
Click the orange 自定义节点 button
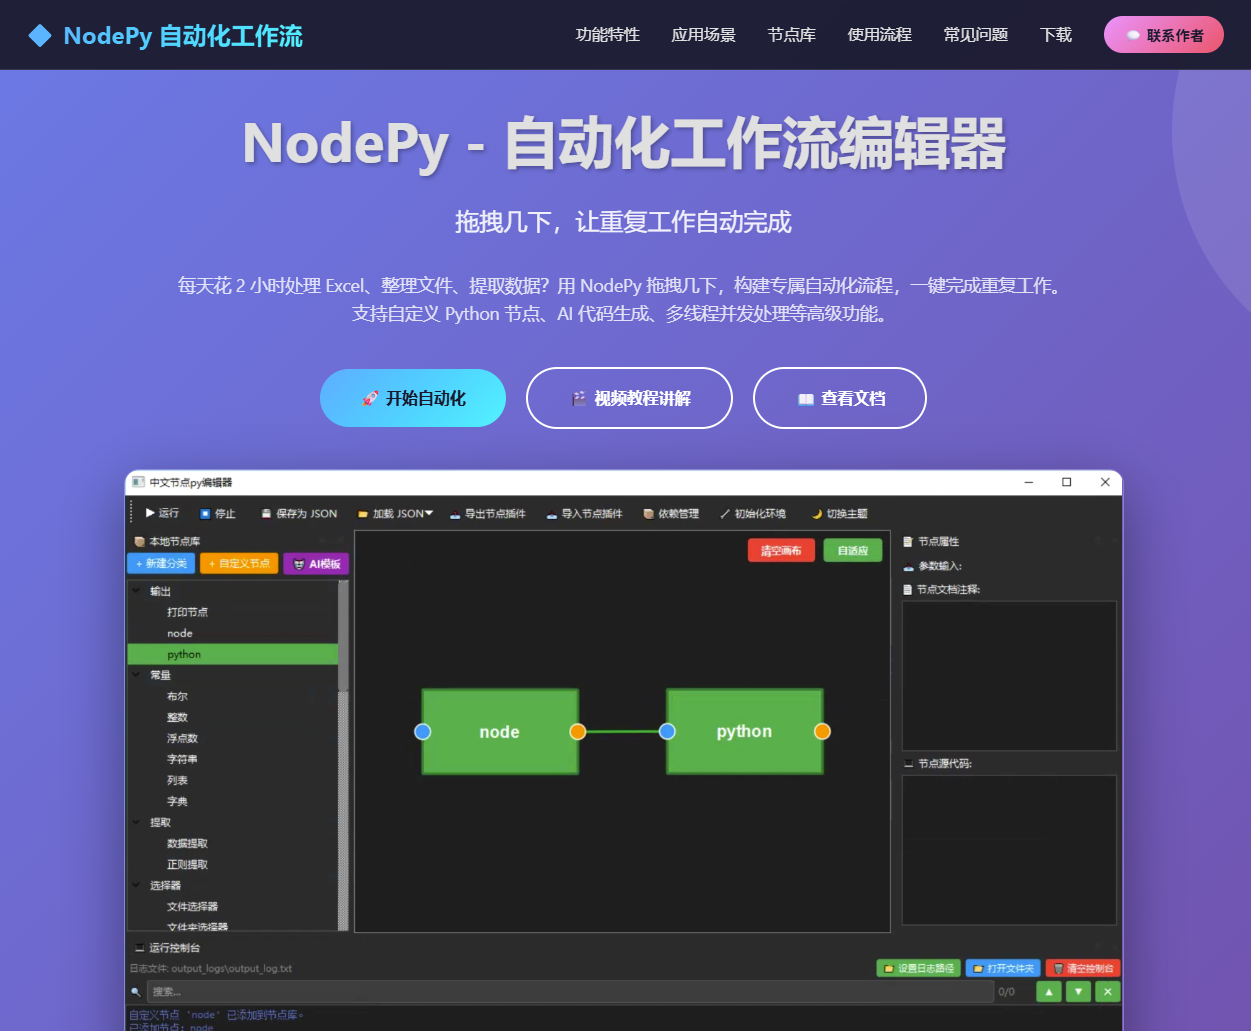click(x=239, y=564)
